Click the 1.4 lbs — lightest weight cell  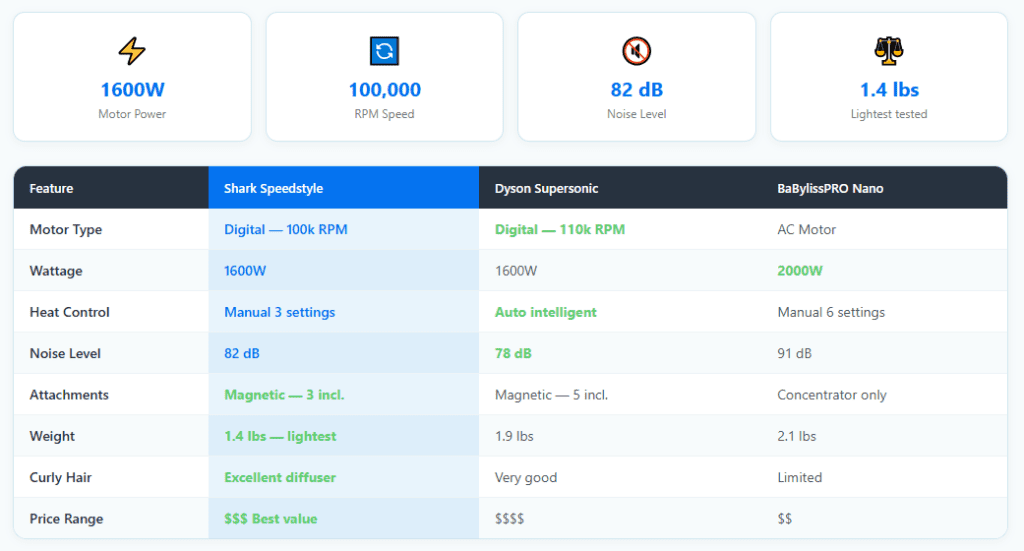pyautogui.click(x=280, y=436)
